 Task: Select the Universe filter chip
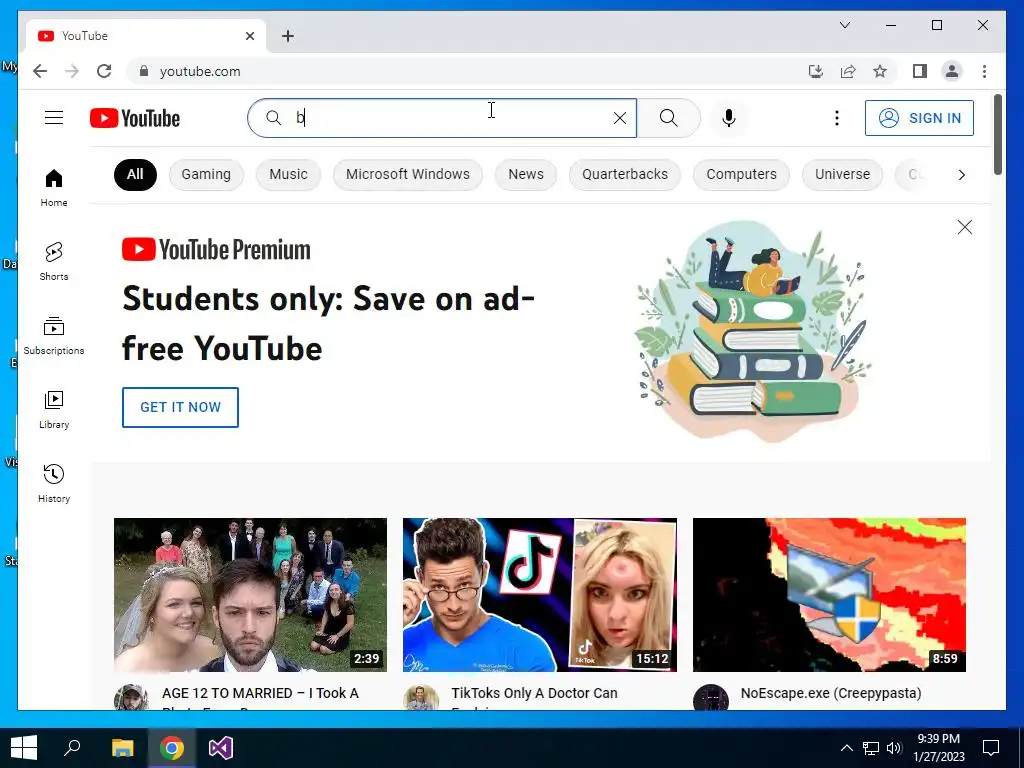(842, 174)
